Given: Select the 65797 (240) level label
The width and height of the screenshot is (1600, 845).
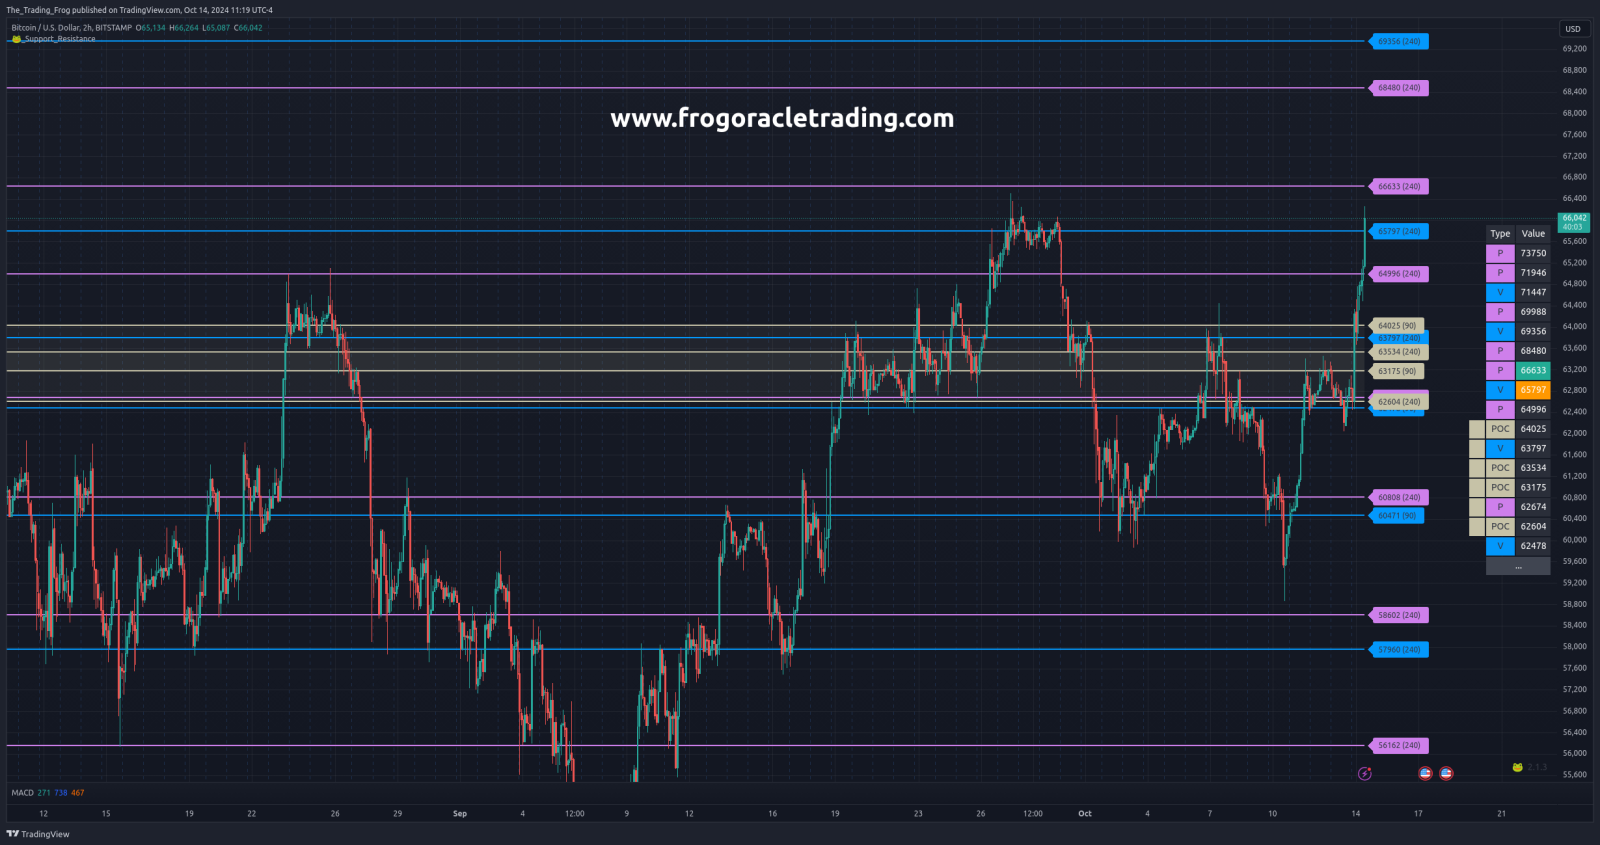Looking at the screenshot, I should 1399,231.
